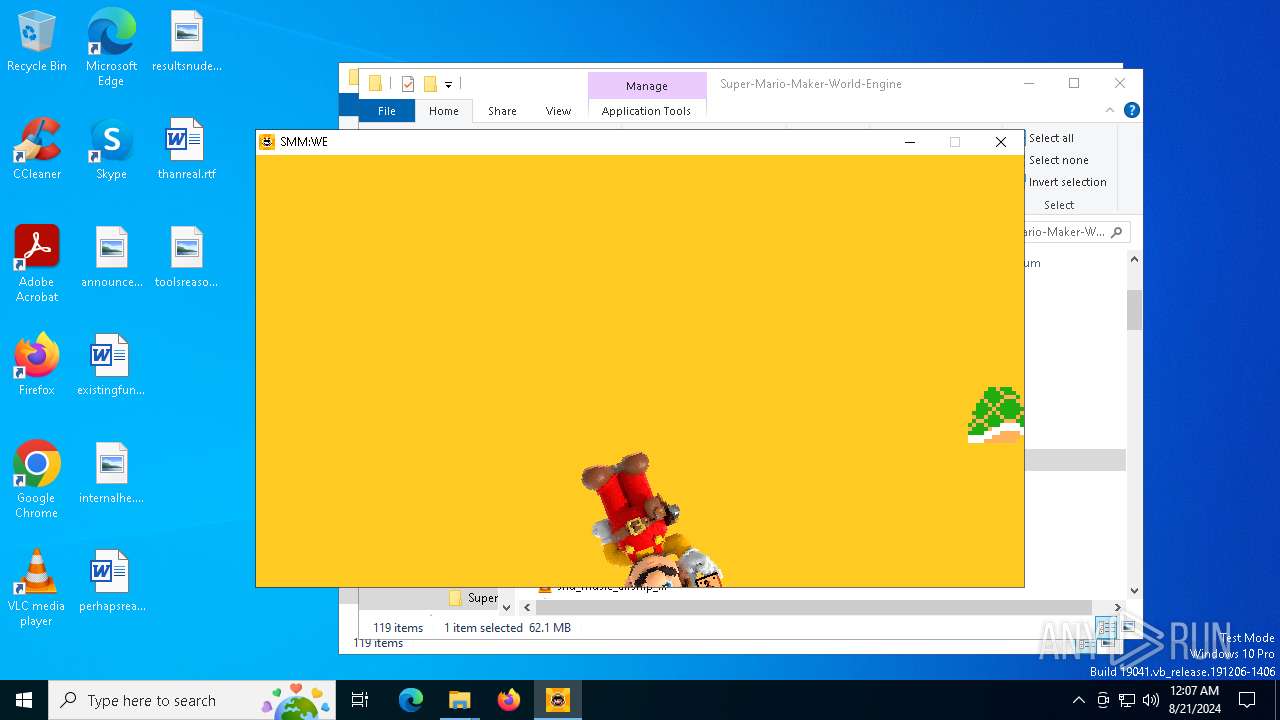Launch Firefox from the desktop shortcut
This screenshot has width=1280, height=720.
pyautogui.click(x=37, y=365)
